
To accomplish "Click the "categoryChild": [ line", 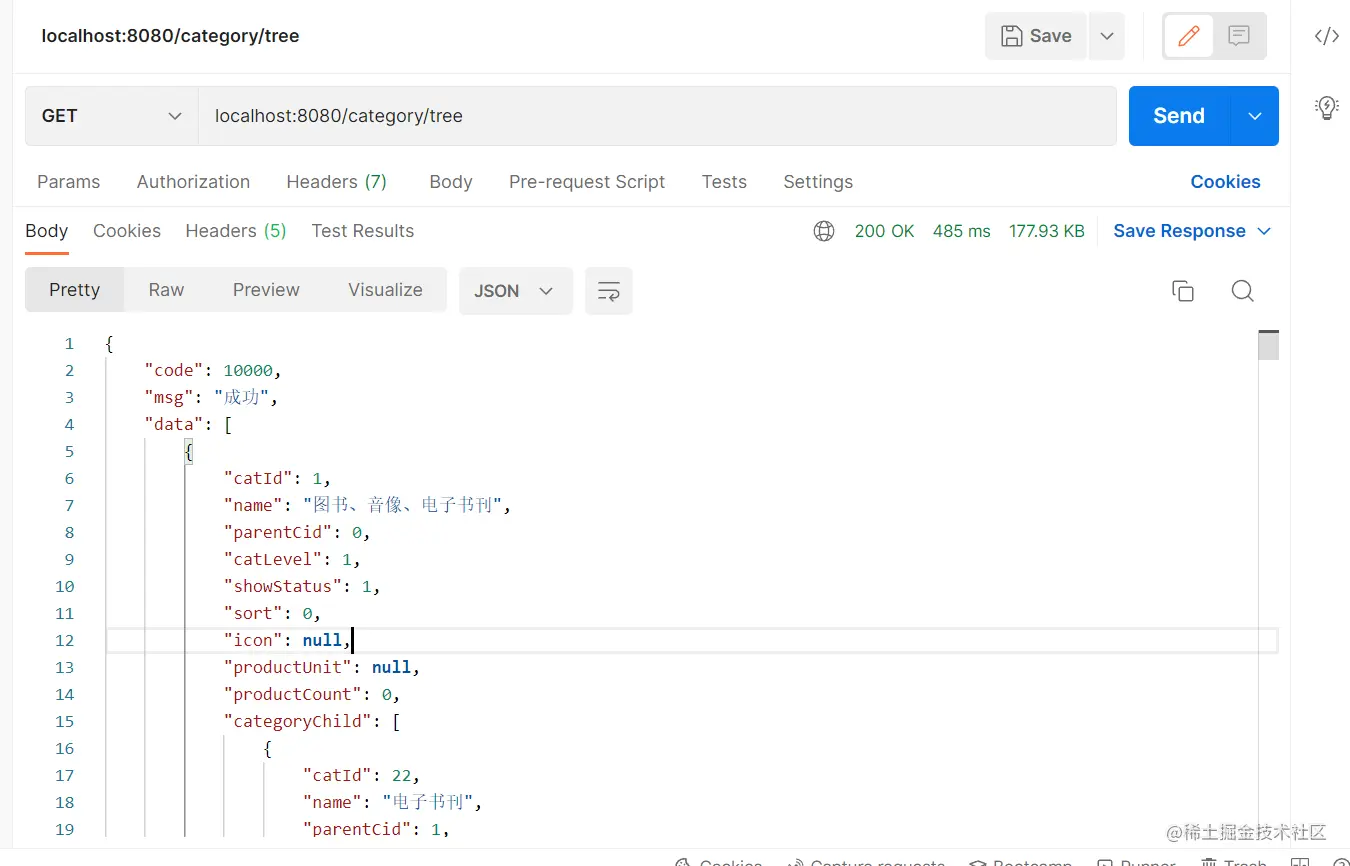I will point(312,722).
